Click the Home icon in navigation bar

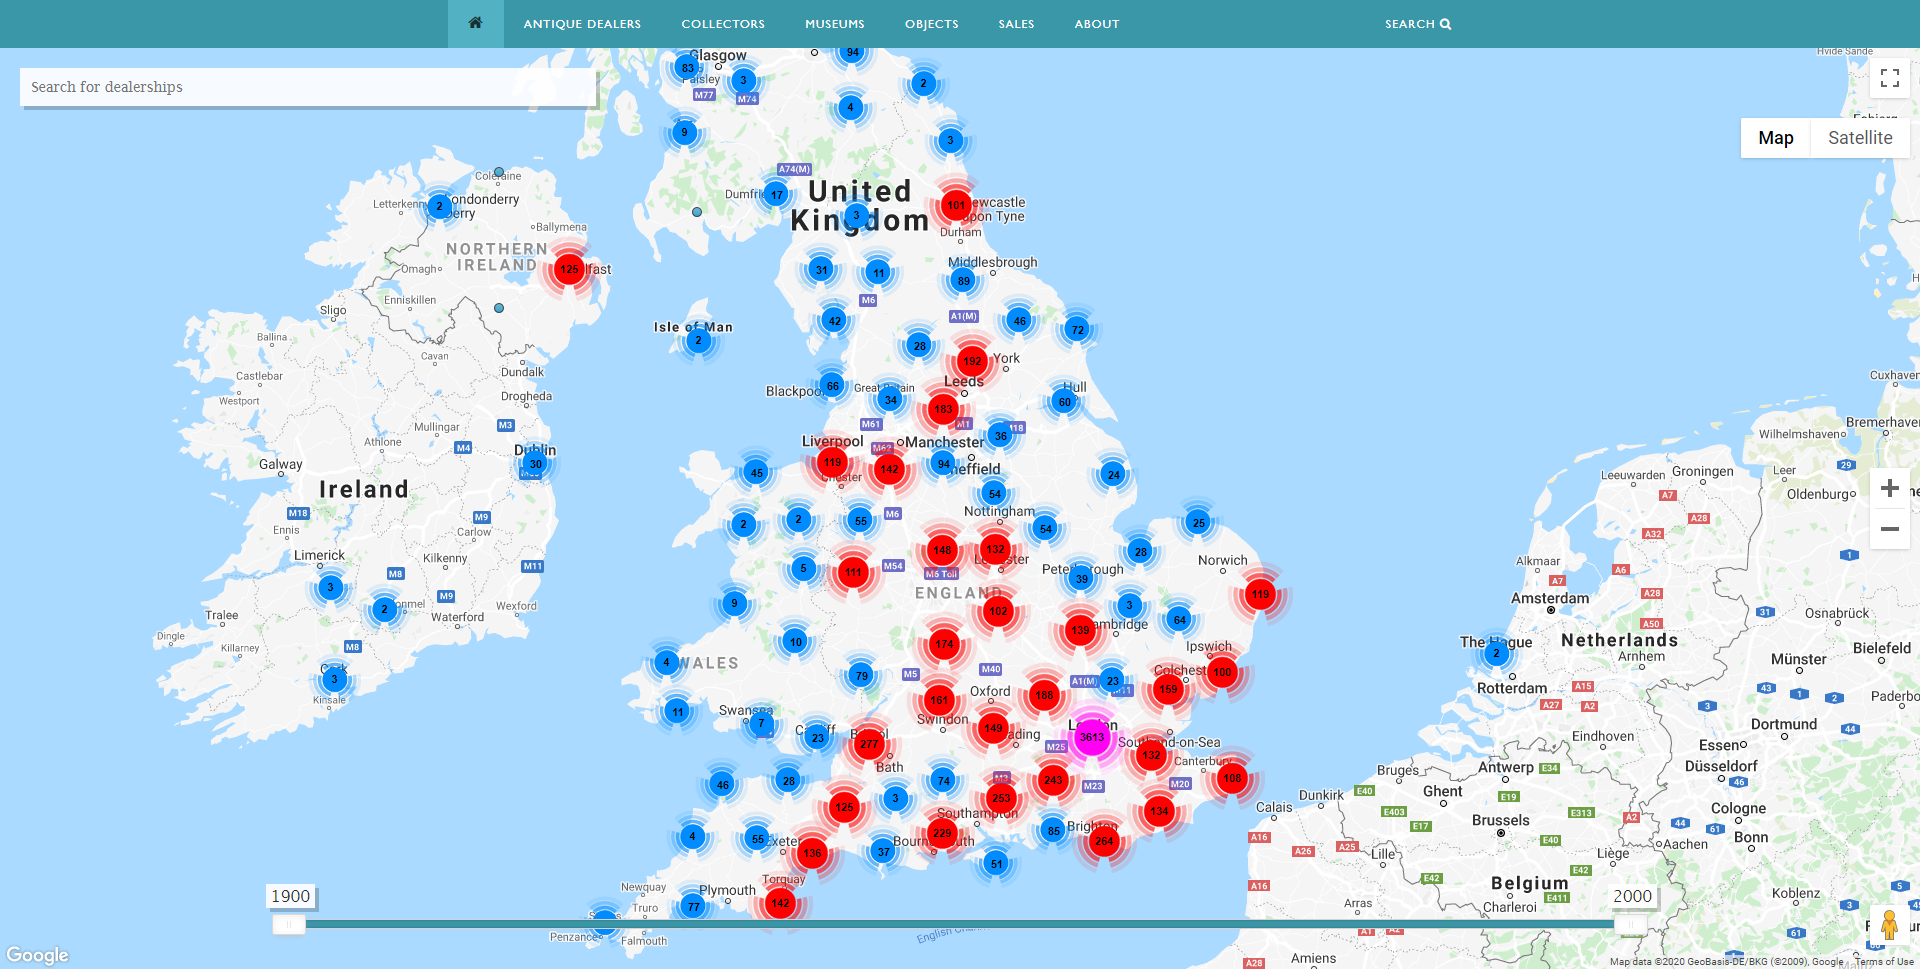(x=475, y=23)
